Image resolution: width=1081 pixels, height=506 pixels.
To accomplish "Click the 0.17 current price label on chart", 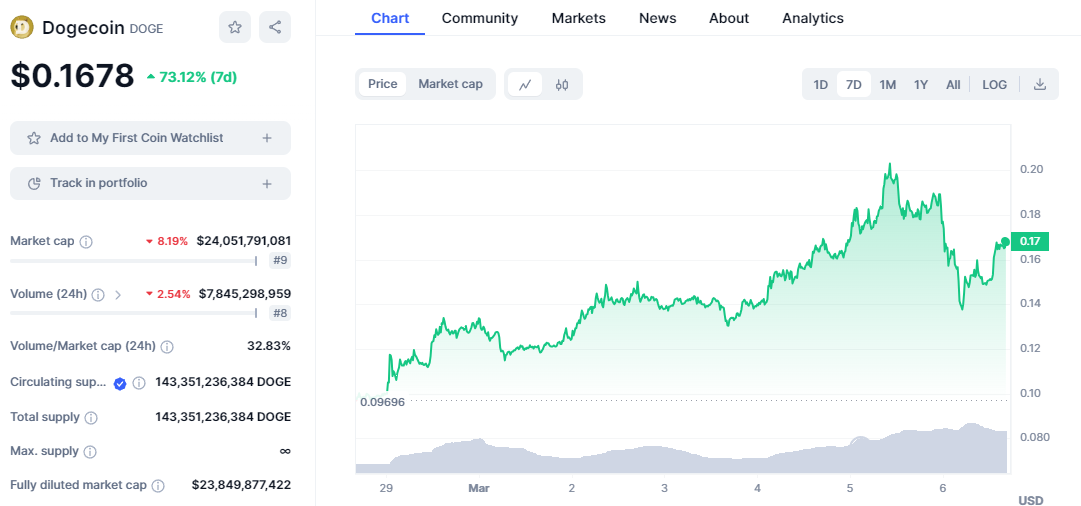I will coord(1029,241).
